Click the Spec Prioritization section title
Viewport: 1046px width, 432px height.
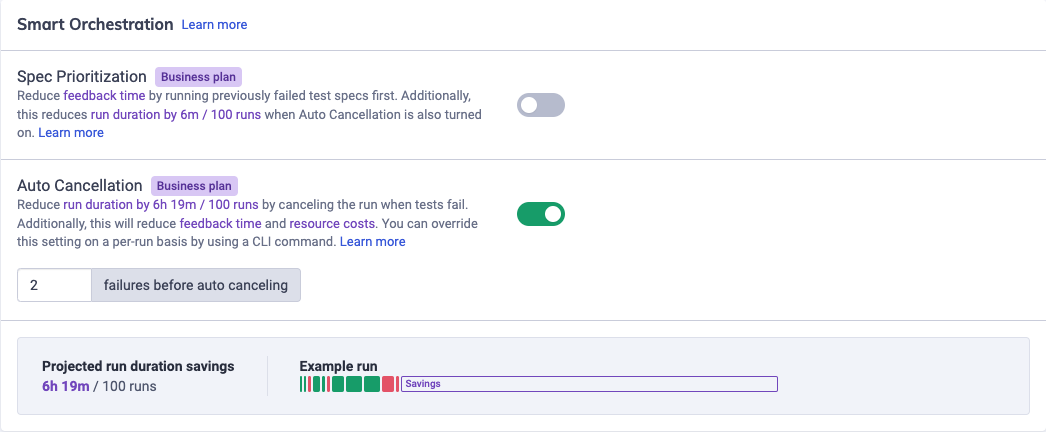pos(82,77)
